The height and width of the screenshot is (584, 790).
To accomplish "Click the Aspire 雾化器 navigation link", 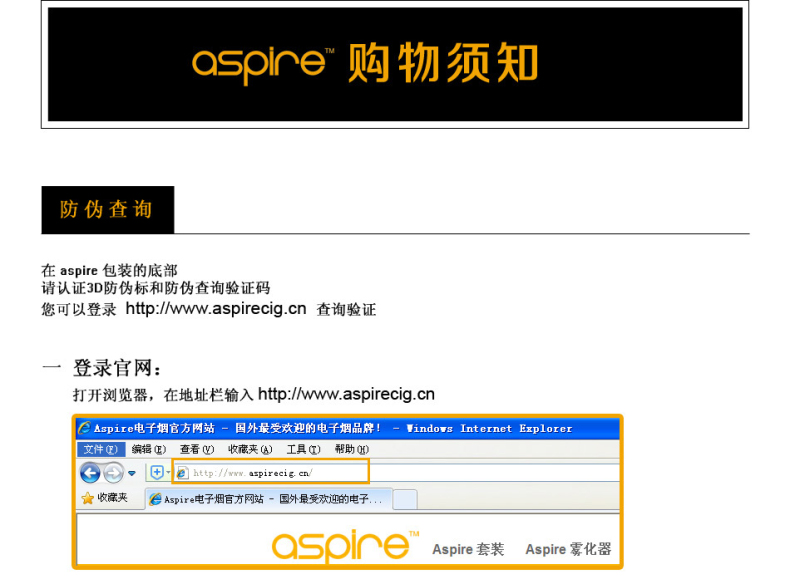I will pos(568,549).
